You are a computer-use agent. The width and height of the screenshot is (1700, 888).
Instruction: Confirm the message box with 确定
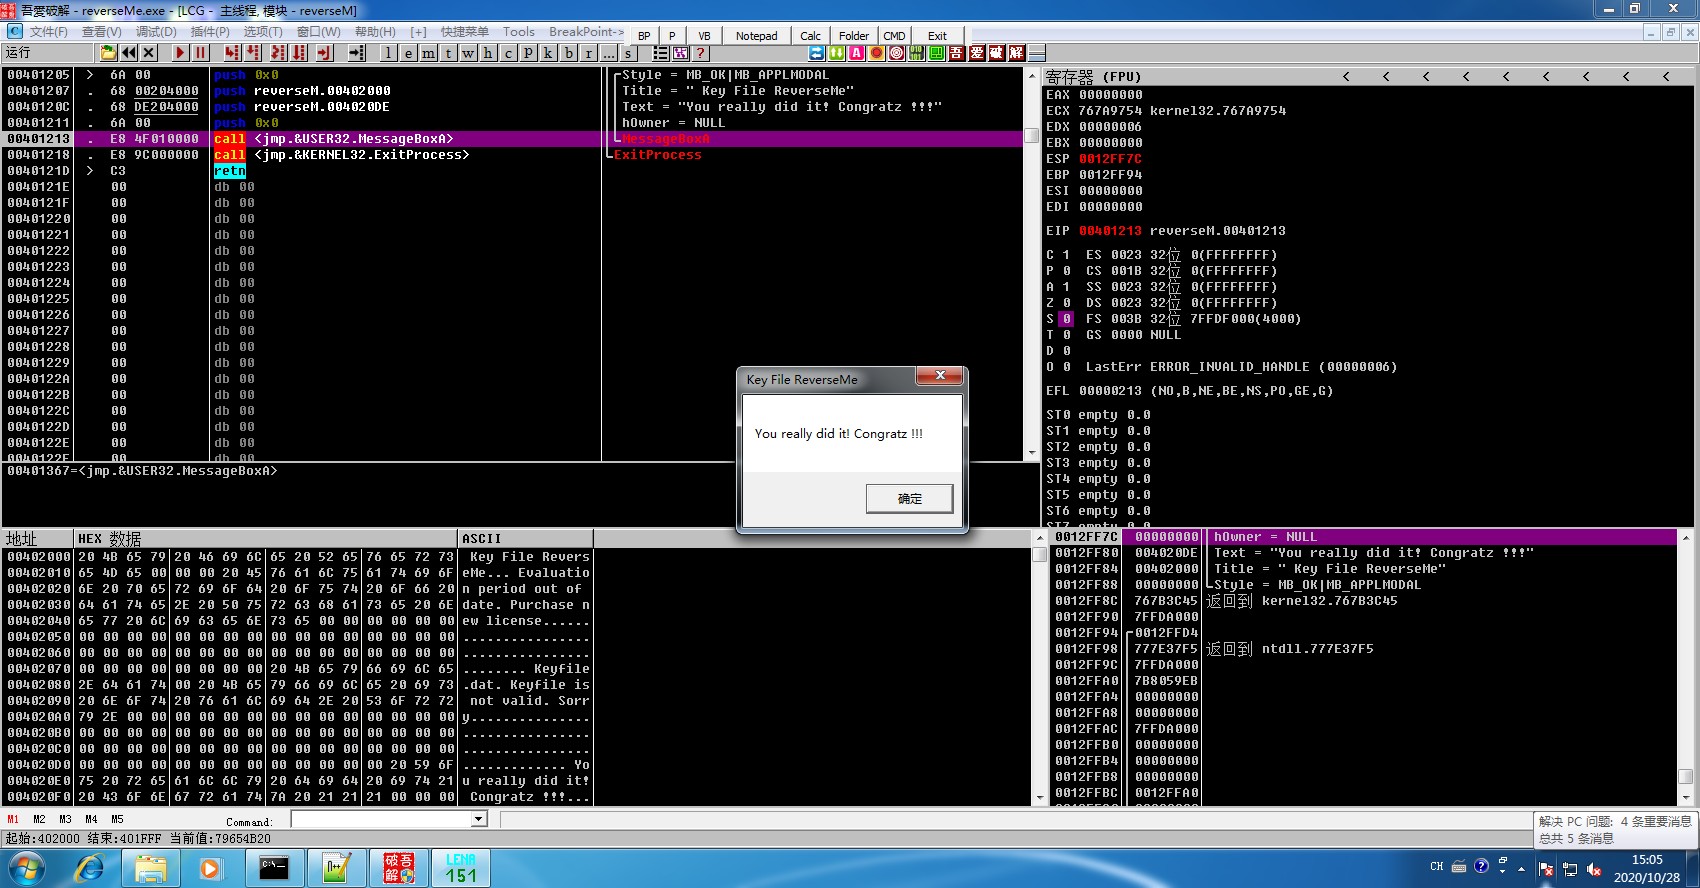(x=910, y=499)
